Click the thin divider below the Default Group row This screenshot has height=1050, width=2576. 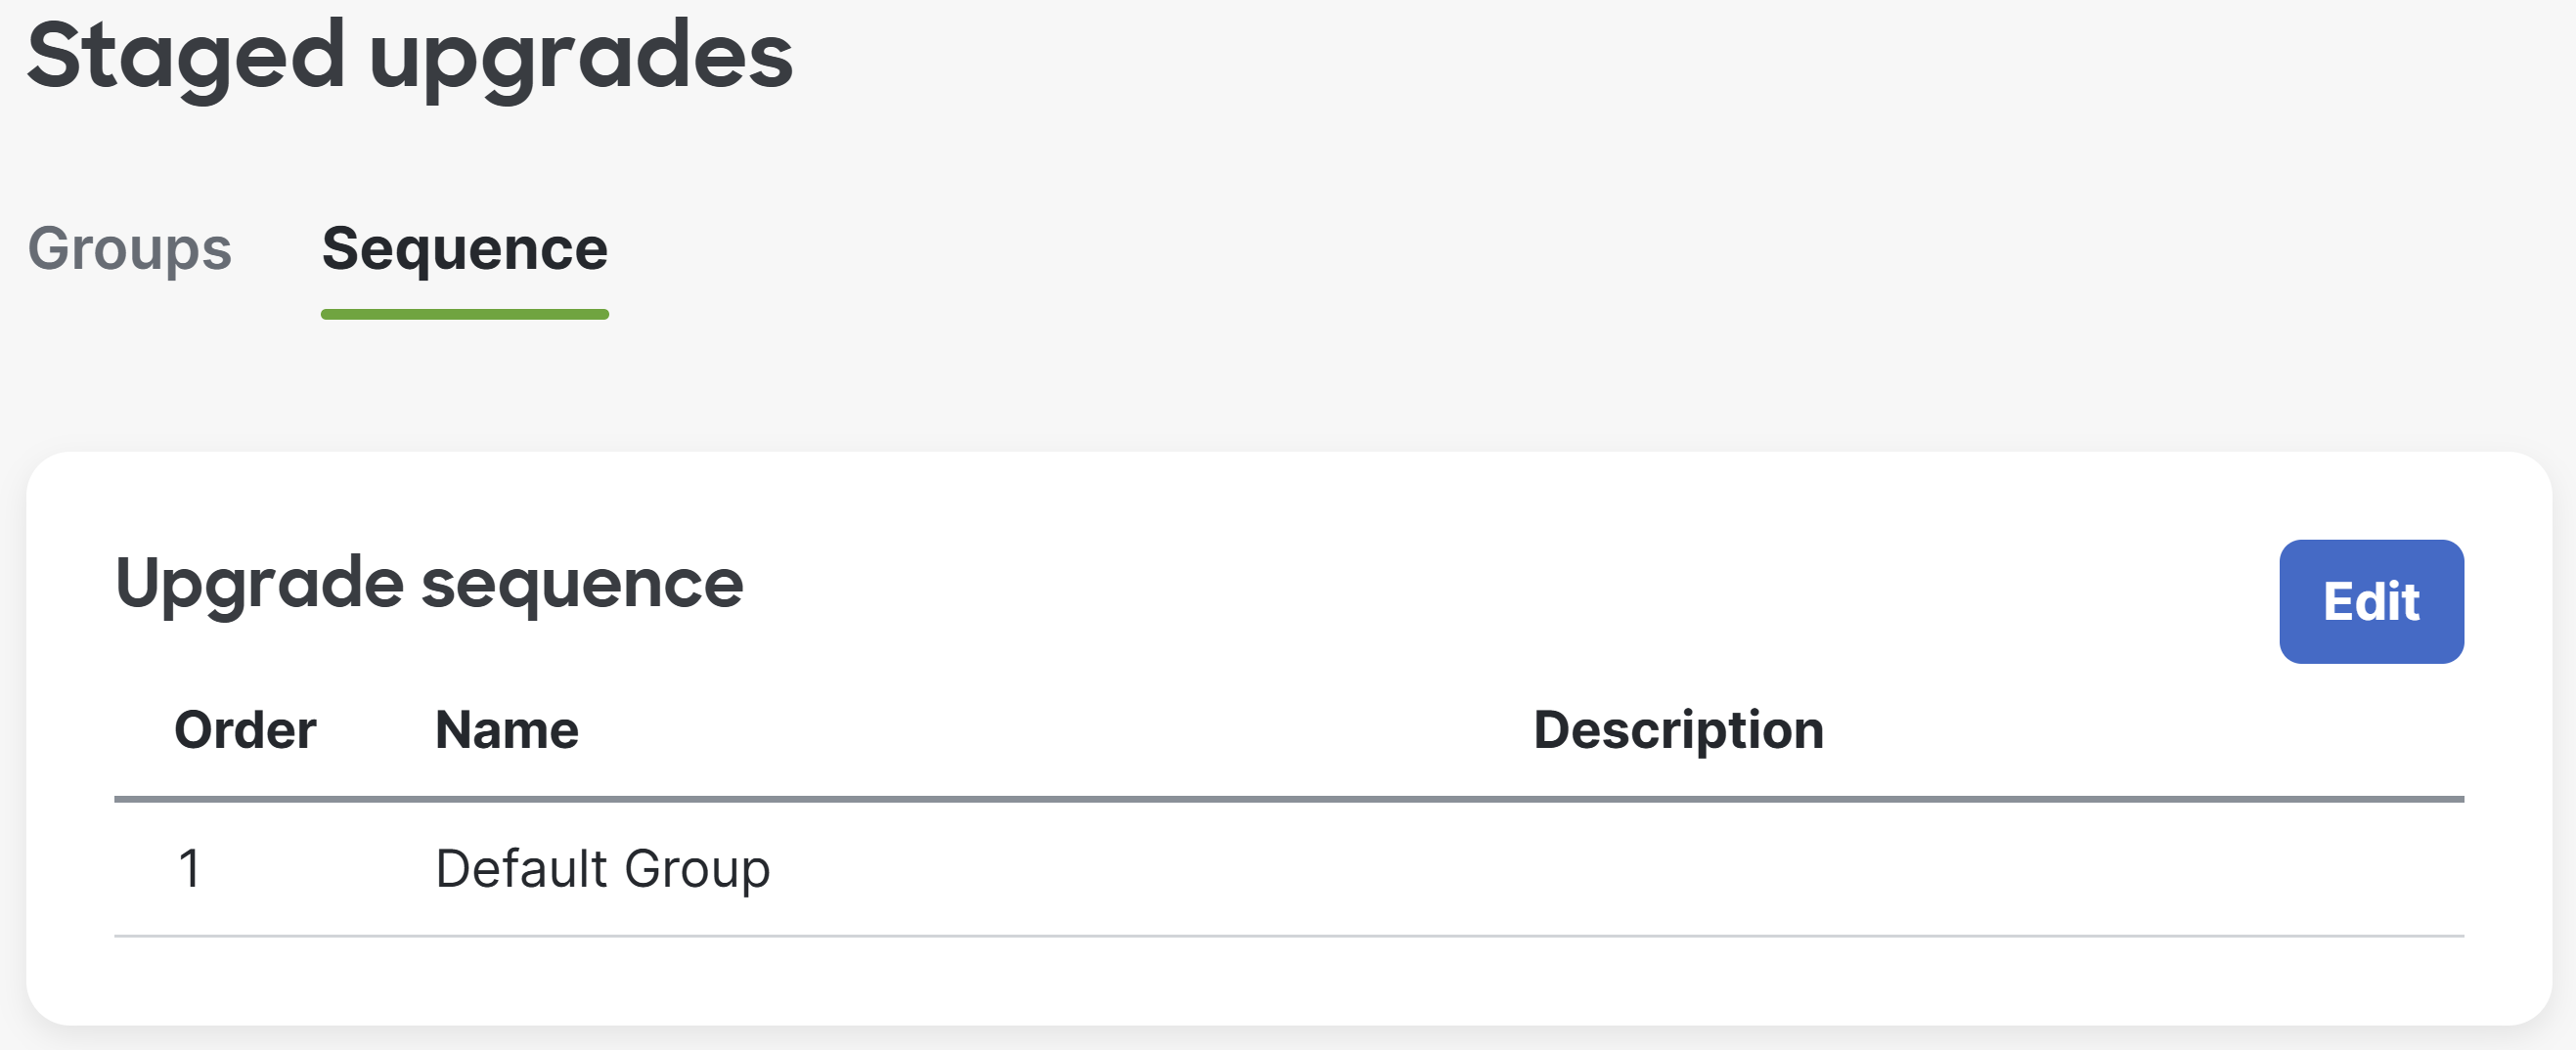[1289, 936]
